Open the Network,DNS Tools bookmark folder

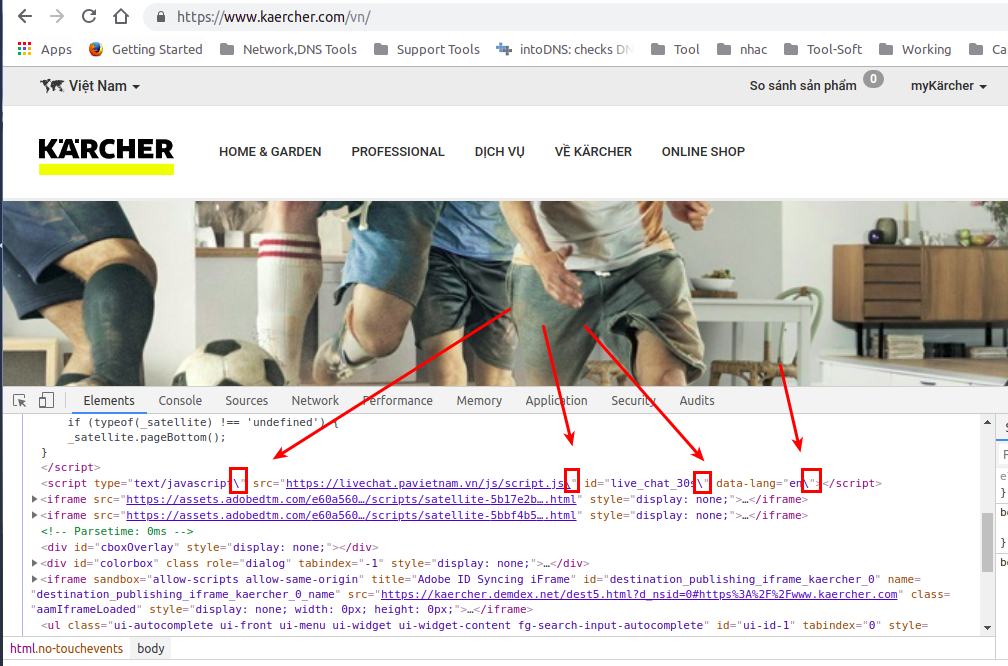point(288,50)
